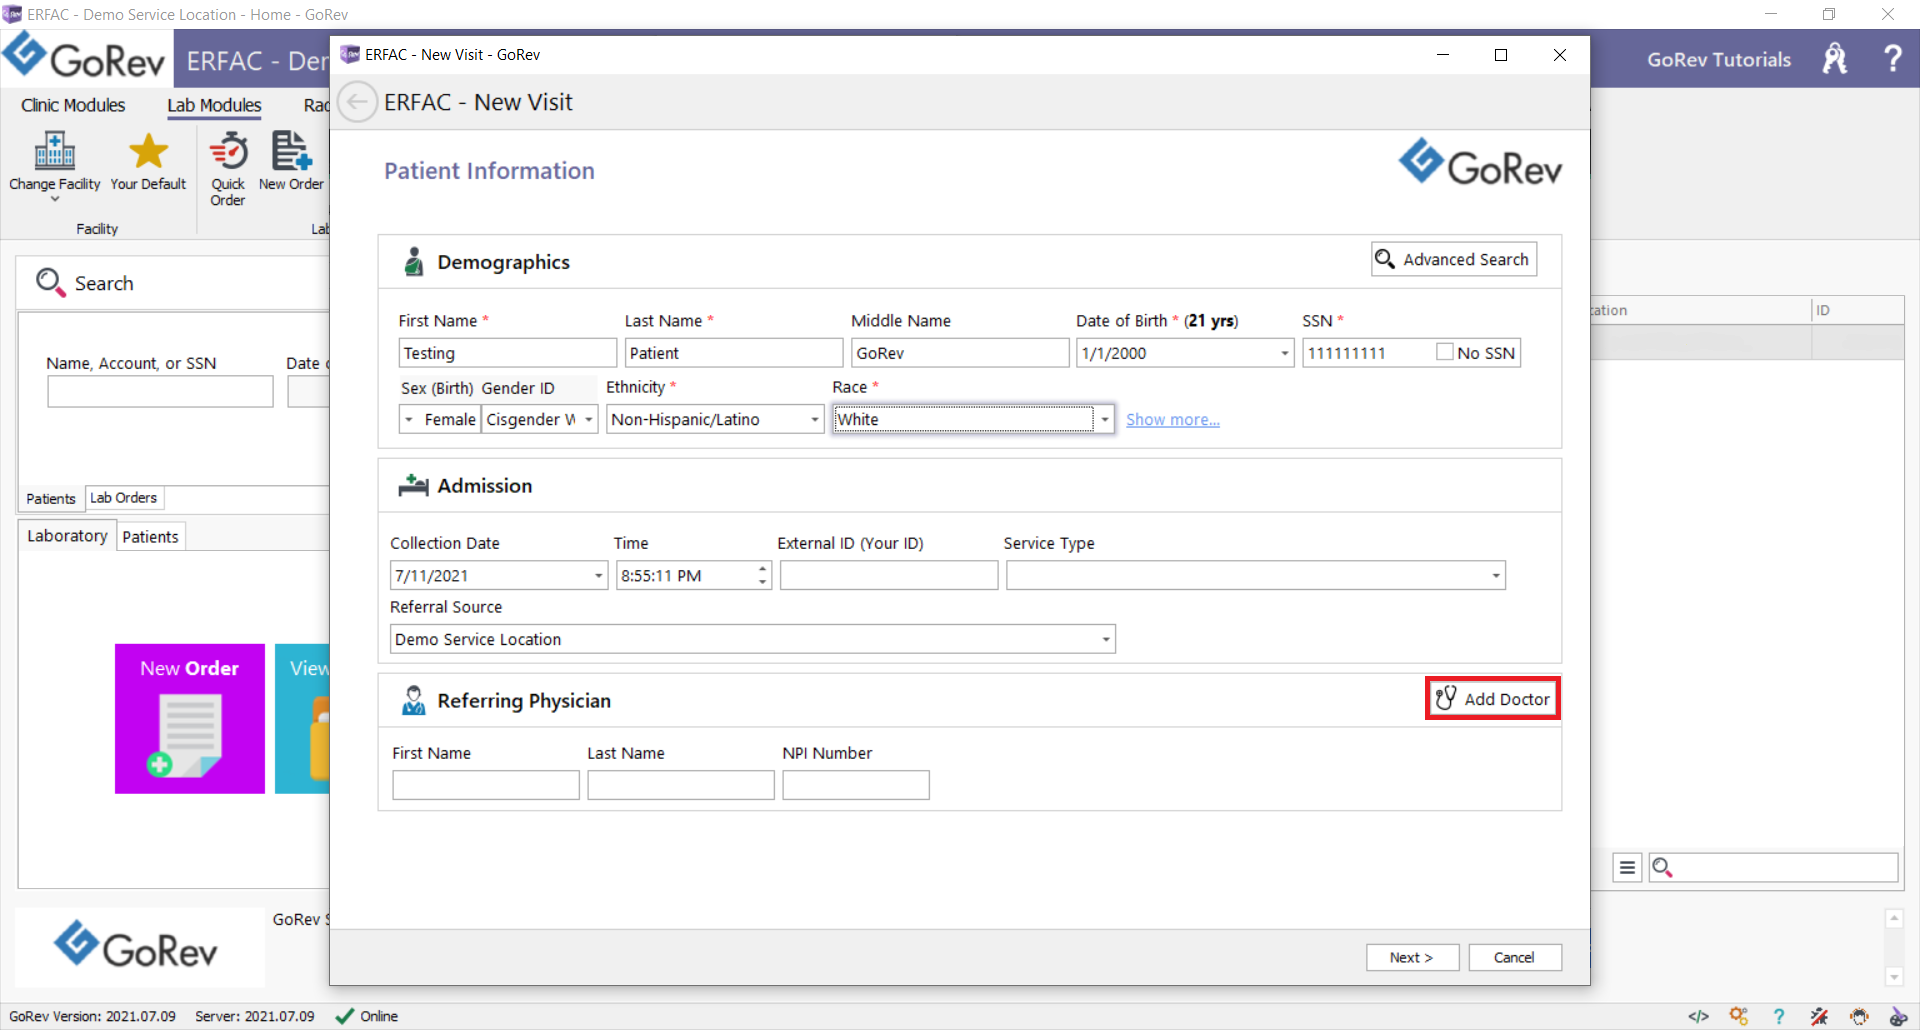Expand the Service Type dropdown
Viewport: 1920px width, 1030px height.
click(1496, 575)
